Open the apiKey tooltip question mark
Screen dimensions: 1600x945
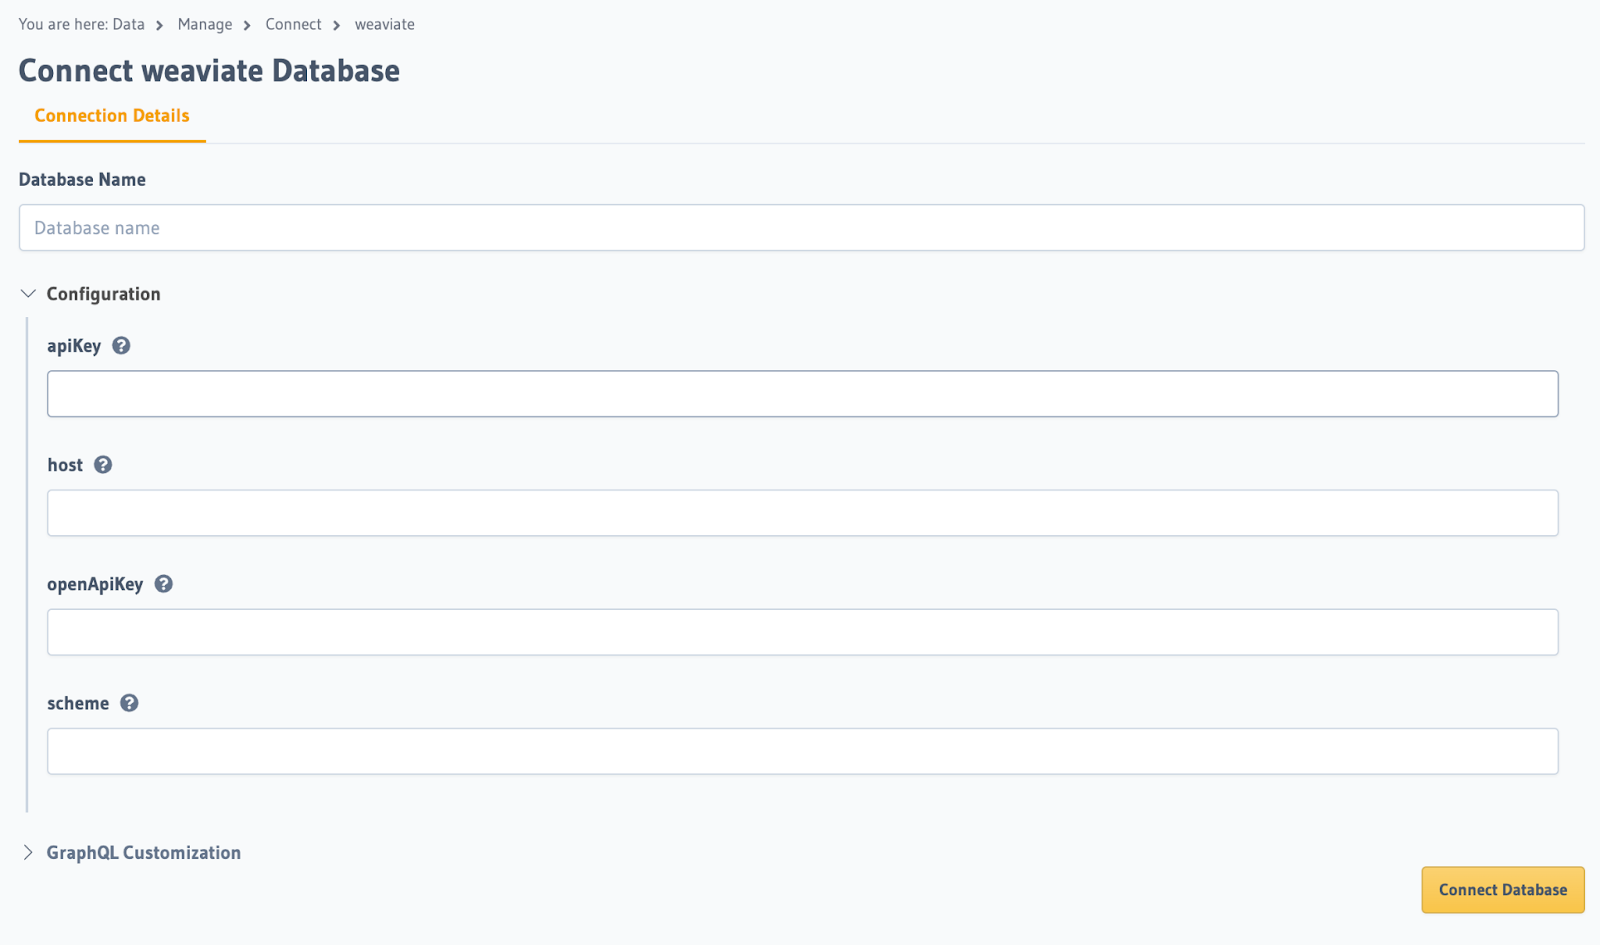[x=120, y=345]
